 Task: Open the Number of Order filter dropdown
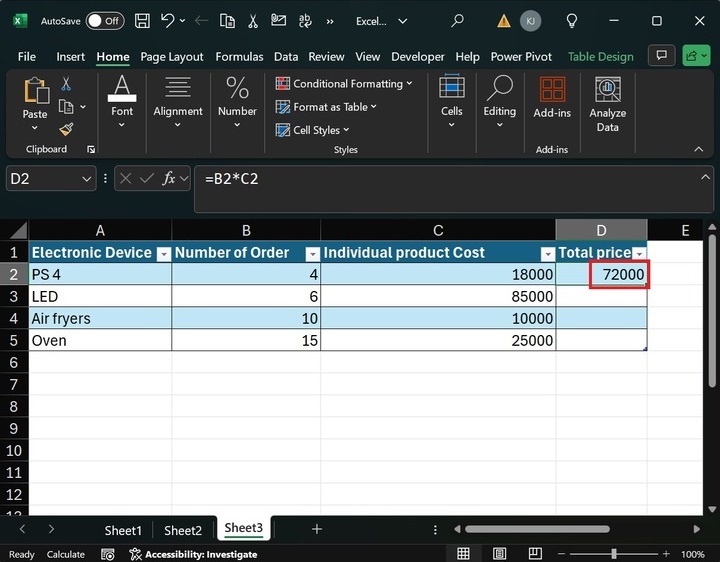[x=312, y=254]
